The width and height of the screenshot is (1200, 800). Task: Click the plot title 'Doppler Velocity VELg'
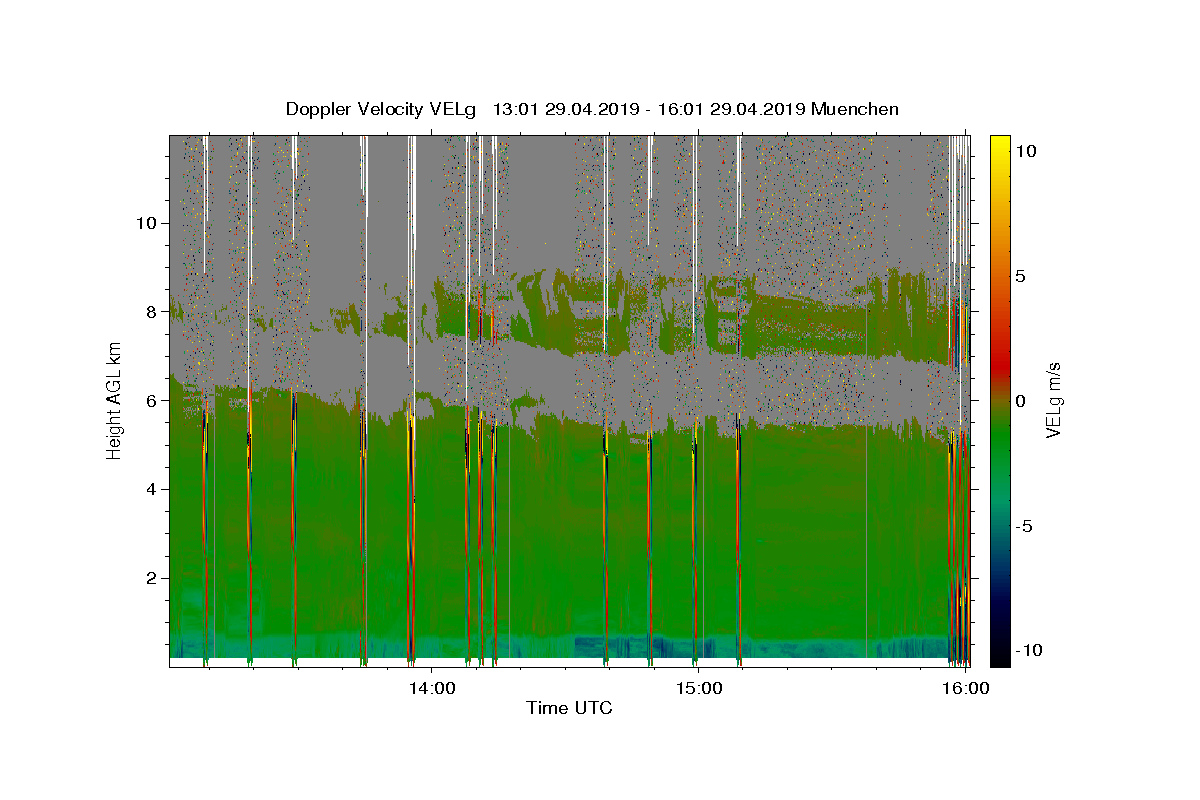click(x=383, y=109)
